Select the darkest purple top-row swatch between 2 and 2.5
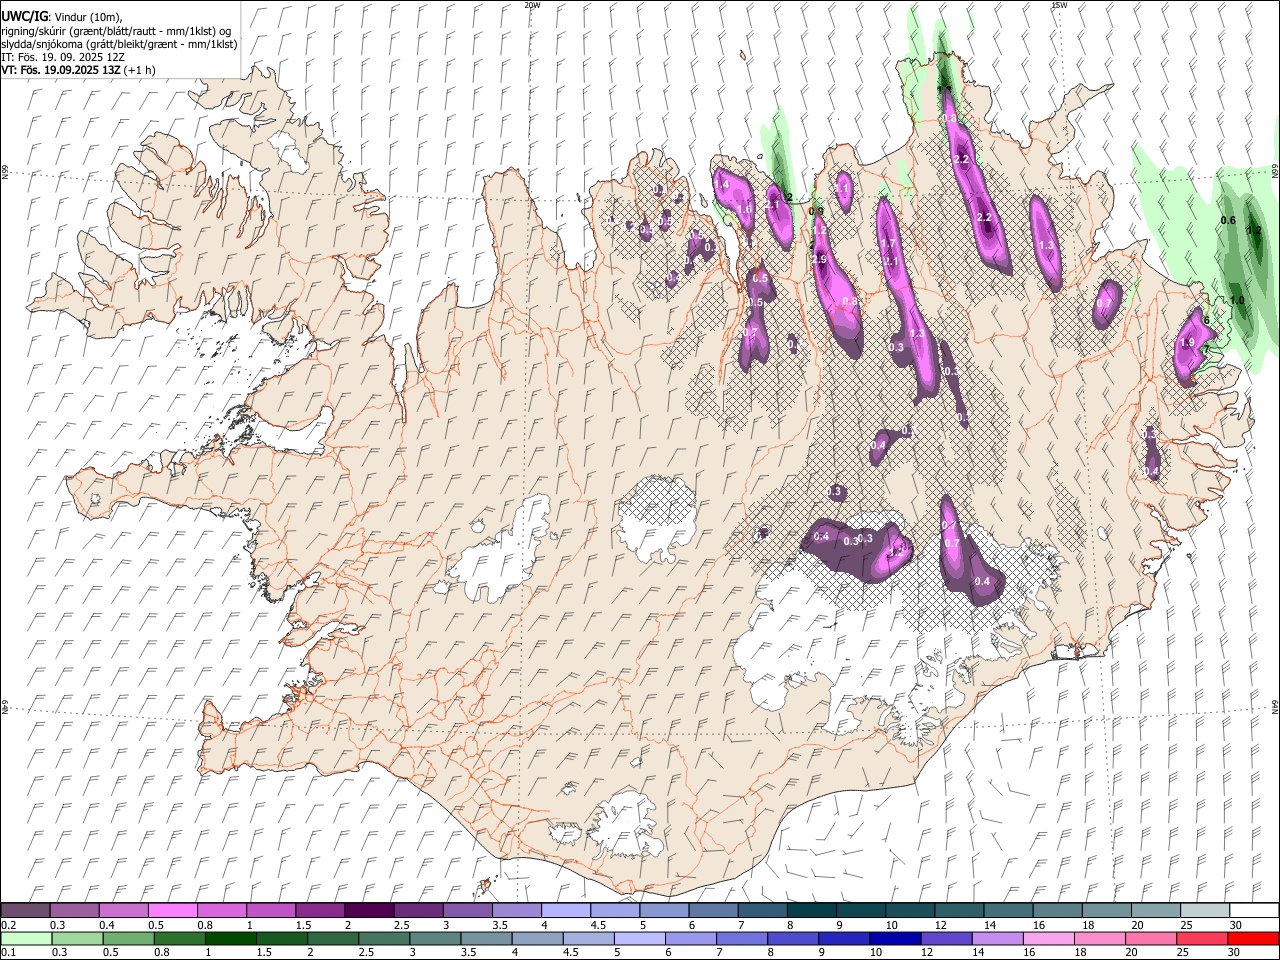The height and width of the screenshot is (960, 1280). (369, 910)
